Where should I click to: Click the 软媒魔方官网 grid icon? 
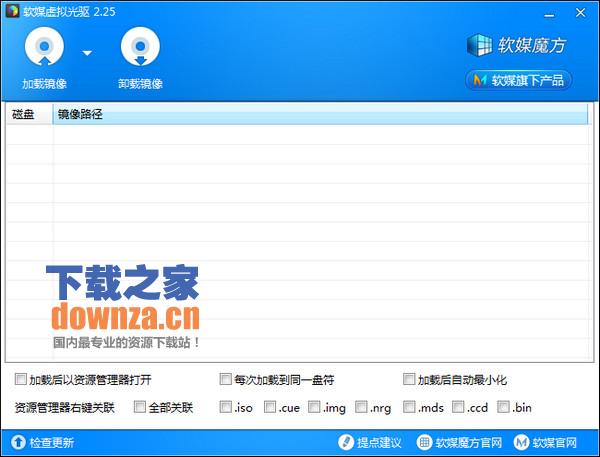coord(424,442)
